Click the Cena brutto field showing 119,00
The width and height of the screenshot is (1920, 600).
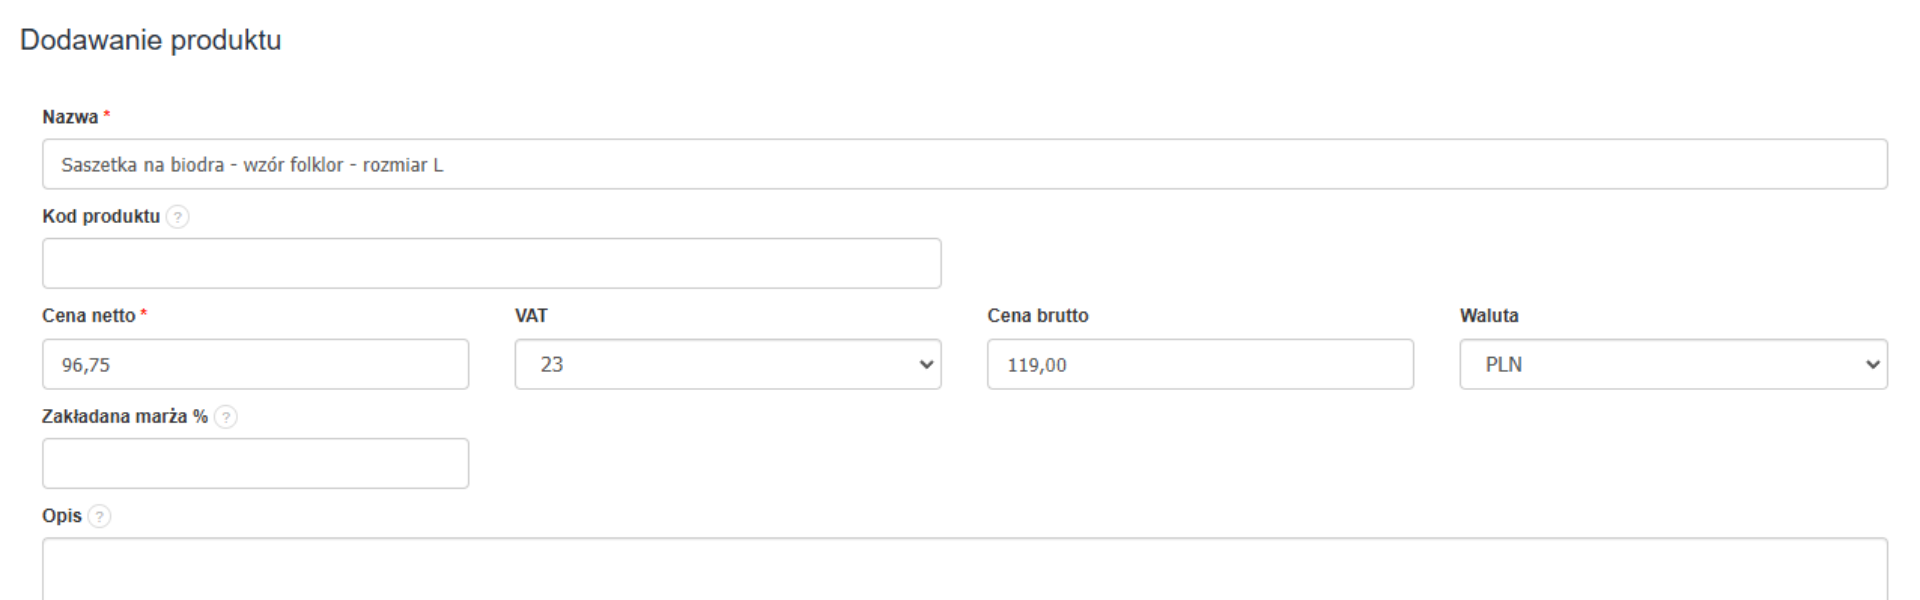coord(1199,364)
